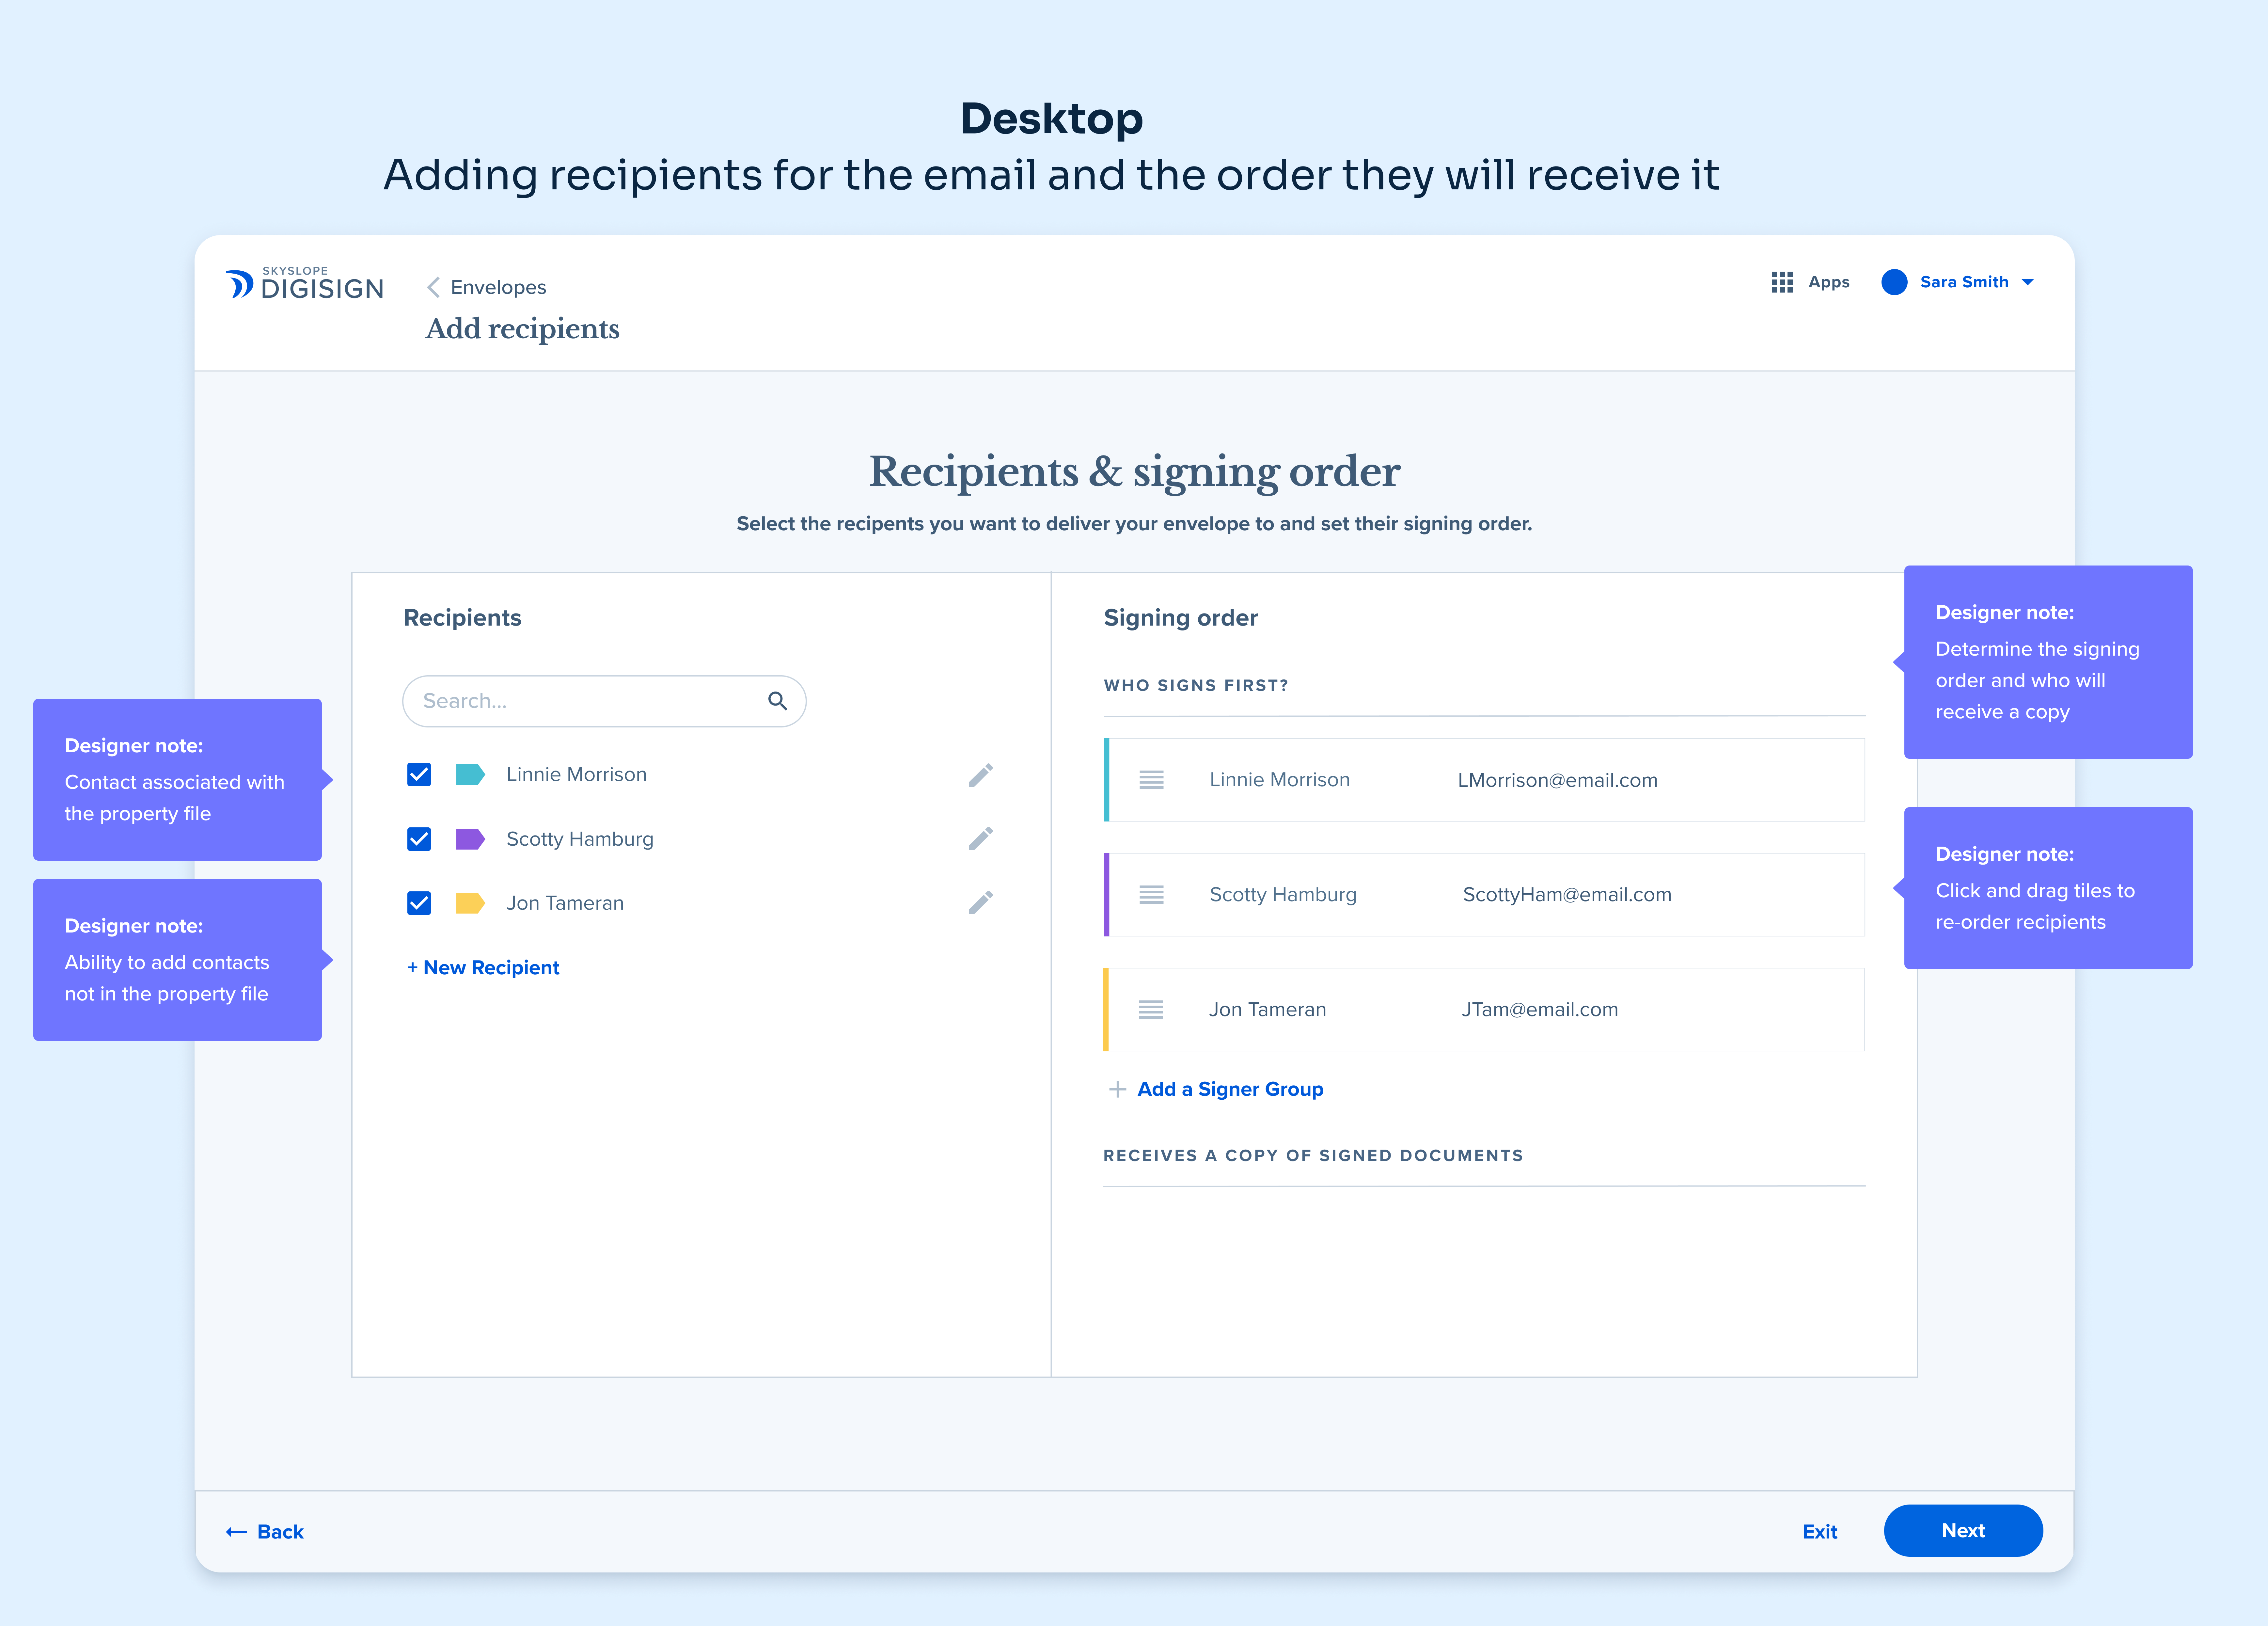
Task: Click the search magnifier icon in Recipients
Action: (777, 701)
